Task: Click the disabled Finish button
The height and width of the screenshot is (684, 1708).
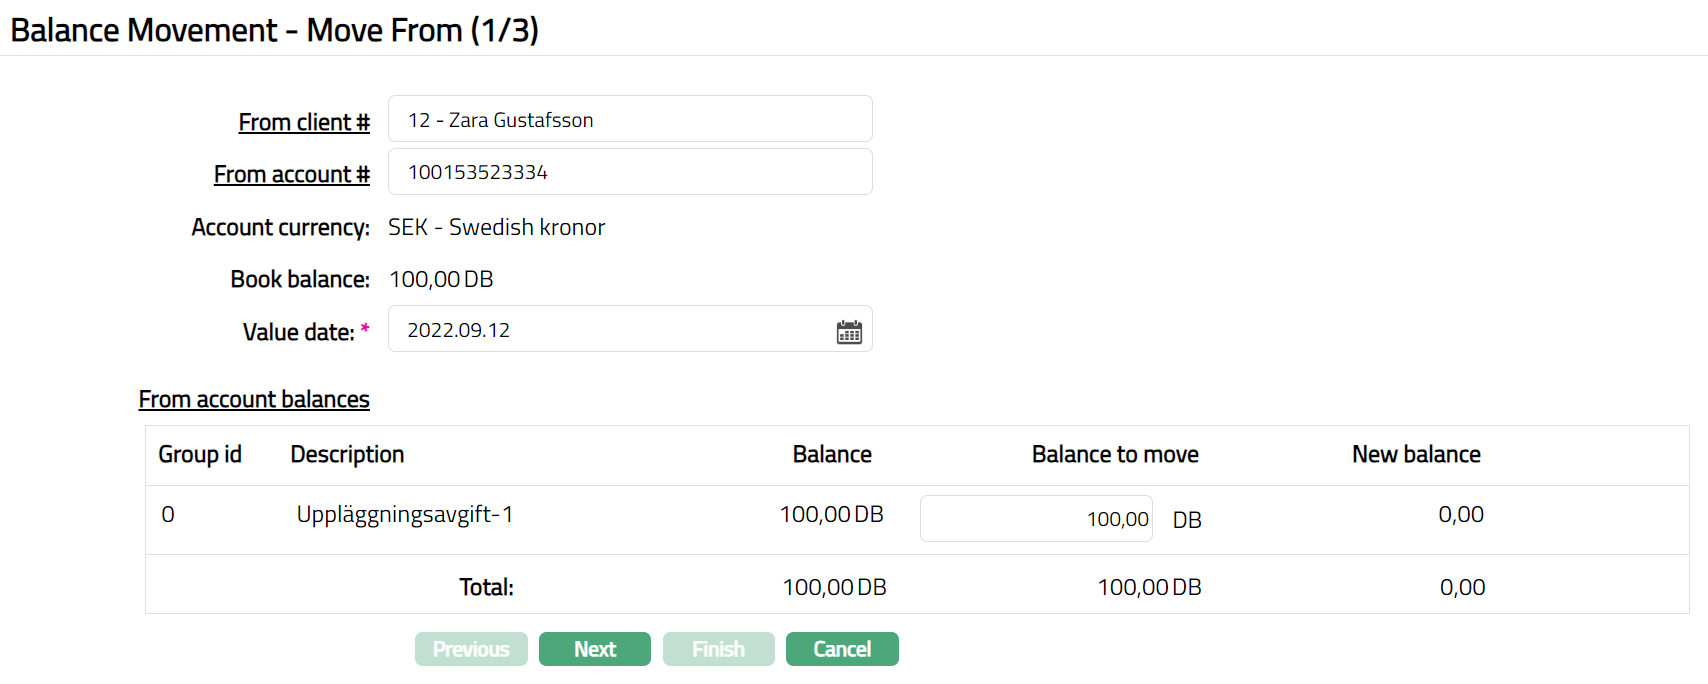Action: point(718,649)
